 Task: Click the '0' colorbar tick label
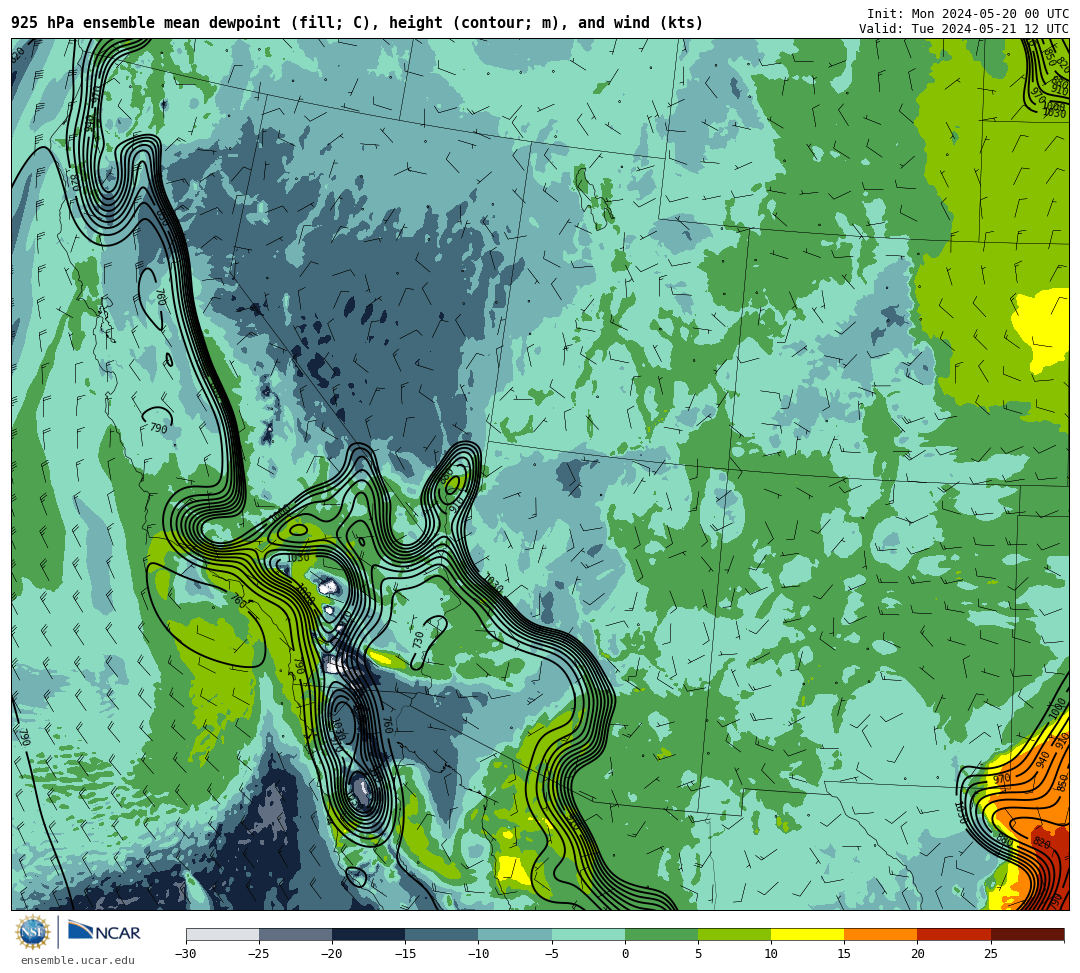(x=625, y=954)
